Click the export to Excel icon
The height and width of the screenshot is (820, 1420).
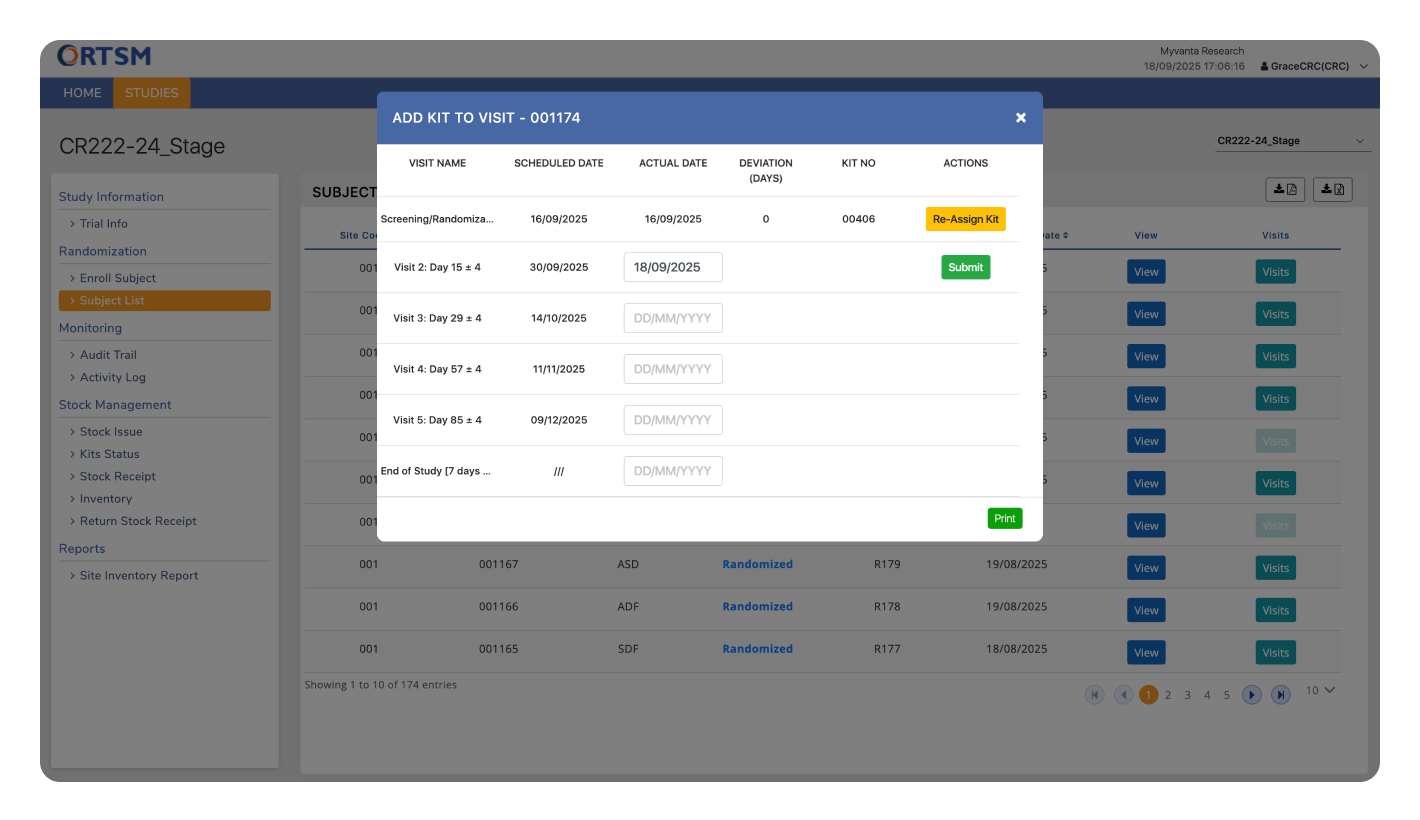(1332, 189)
